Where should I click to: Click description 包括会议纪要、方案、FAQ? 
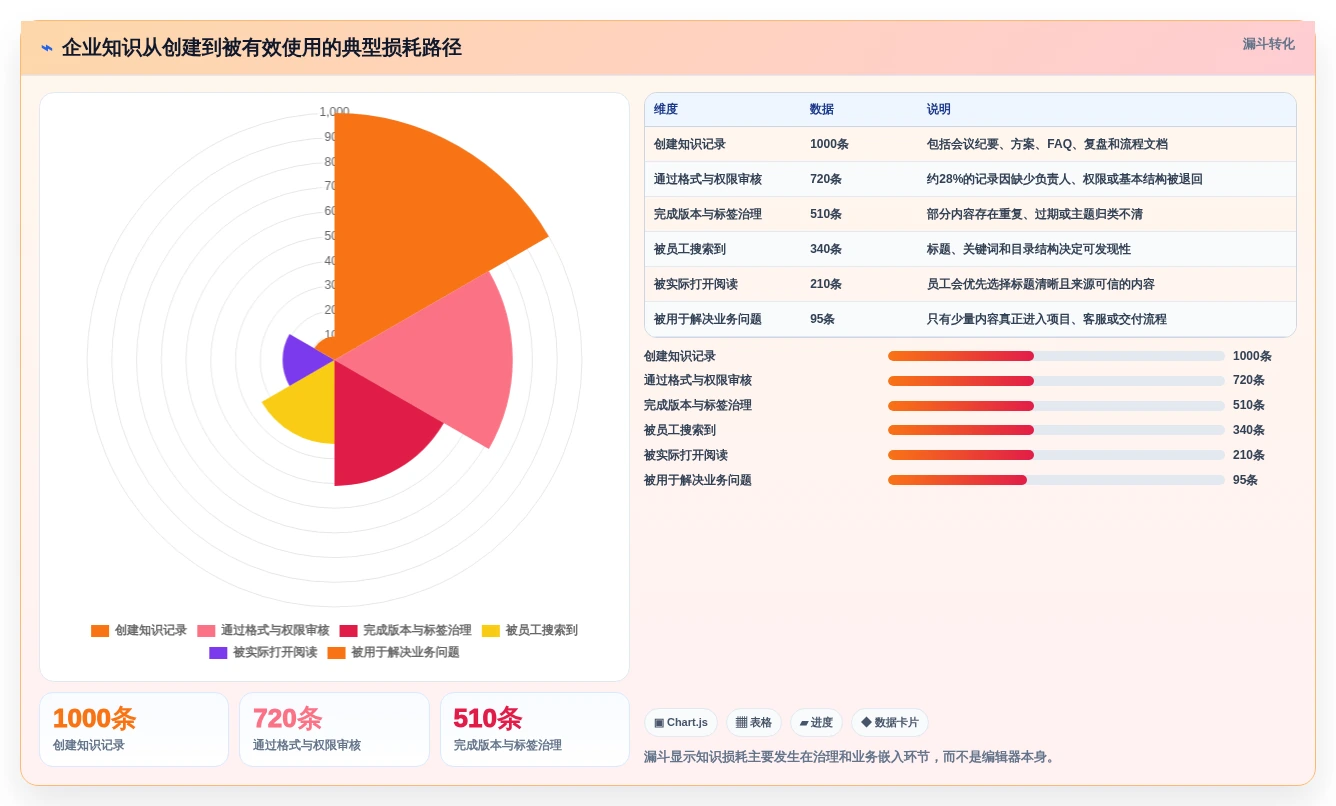1047,144
